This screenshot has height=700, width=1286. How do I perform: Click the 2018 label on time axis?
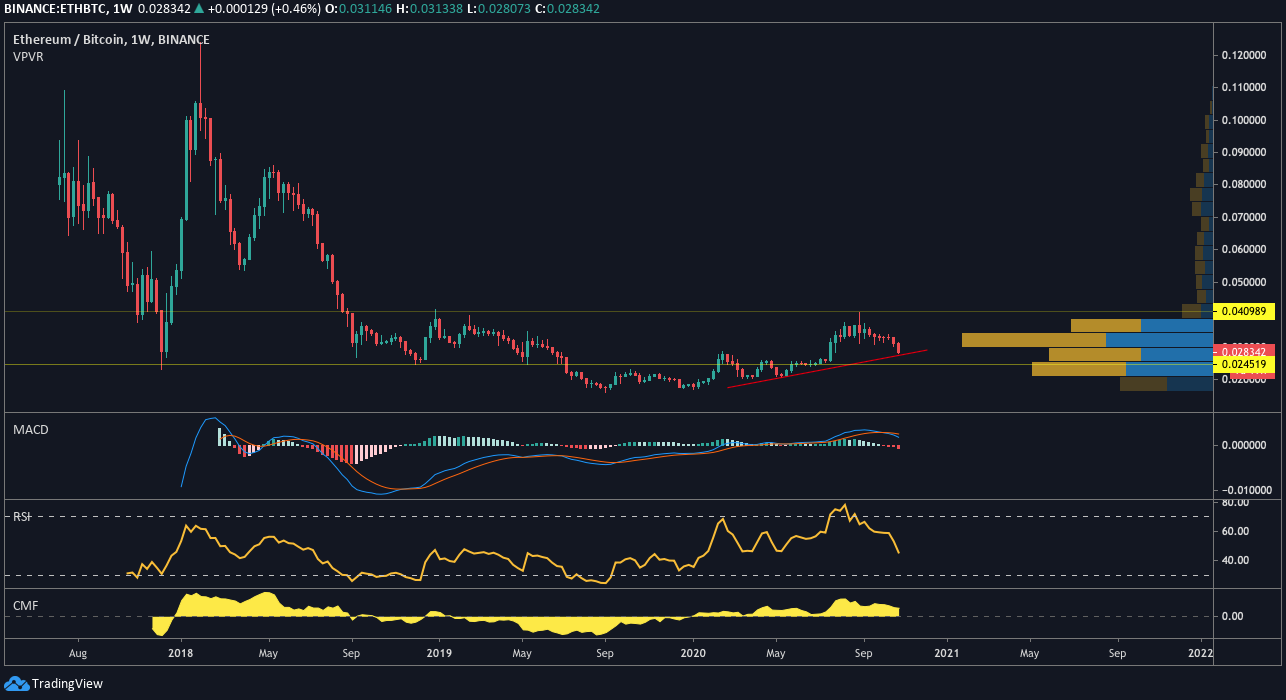tap(181, 654)
